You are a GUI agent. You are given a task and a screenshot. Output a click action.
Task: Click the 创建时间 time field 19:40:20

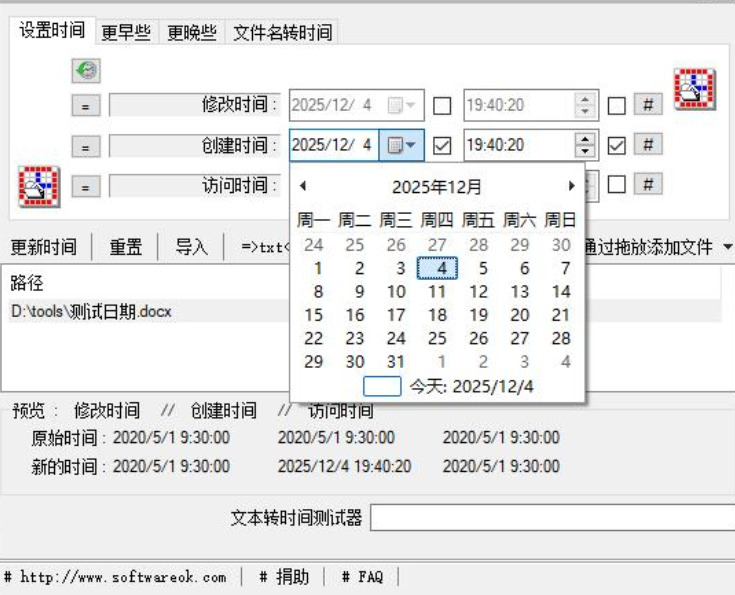click(519, 145)
